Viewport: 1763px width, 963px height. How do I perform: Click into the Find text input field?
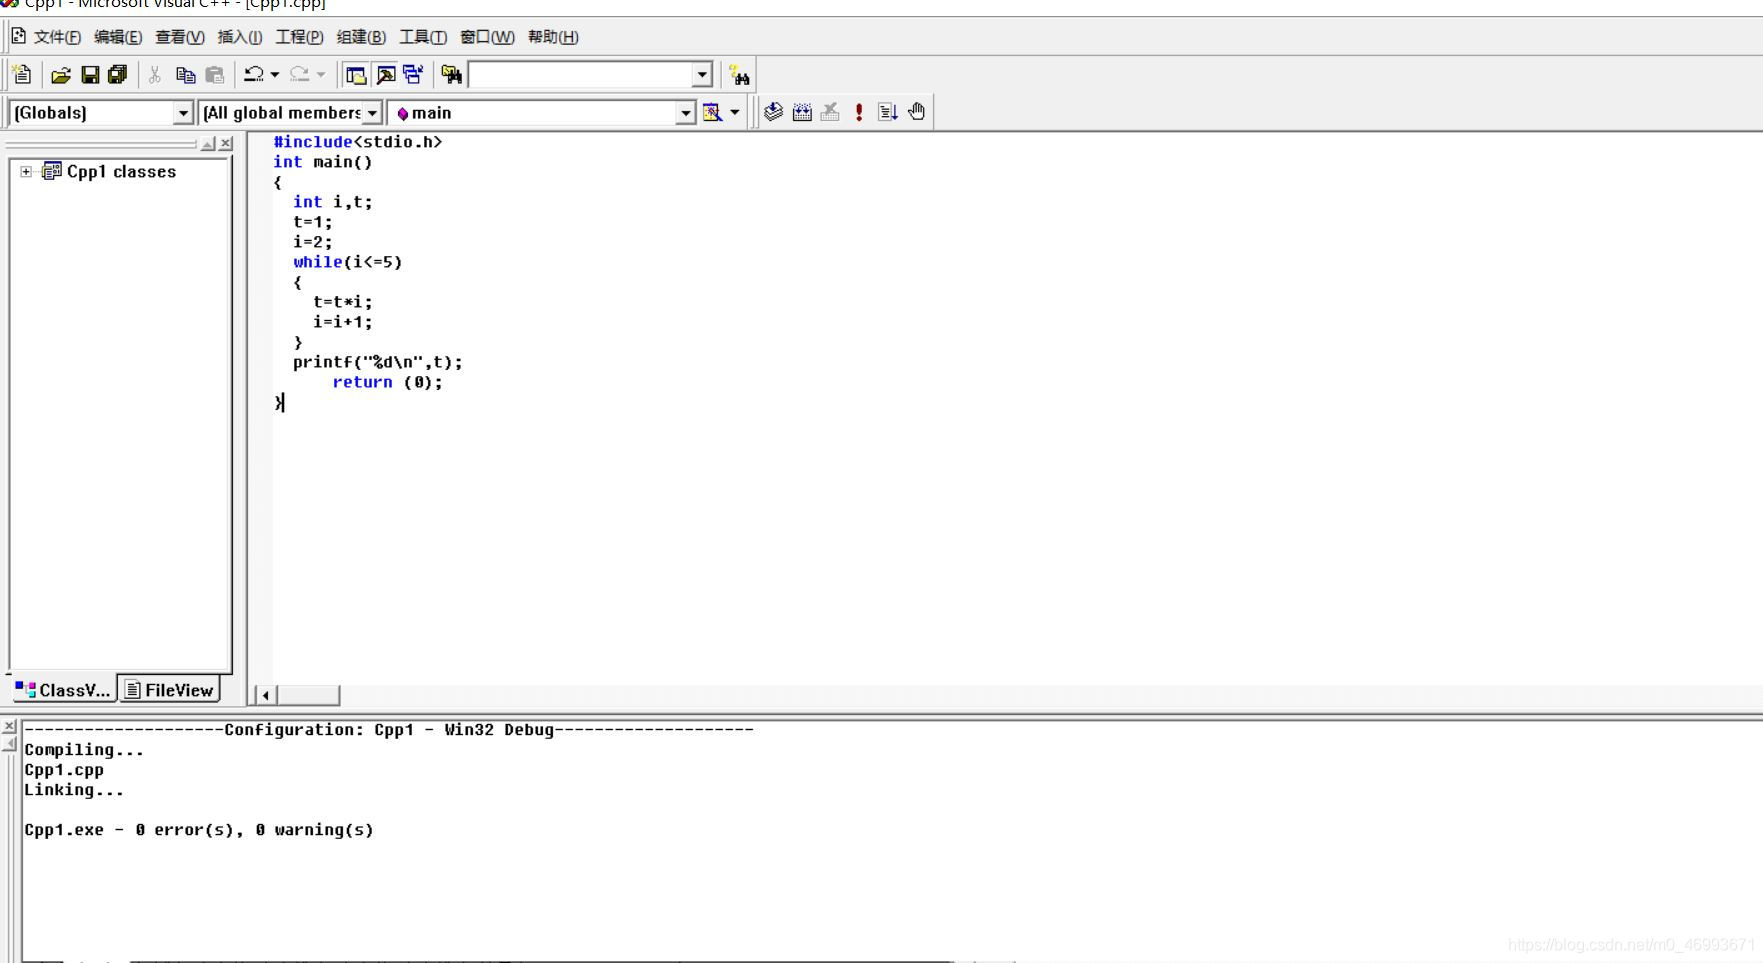click(x=581, y=75)
